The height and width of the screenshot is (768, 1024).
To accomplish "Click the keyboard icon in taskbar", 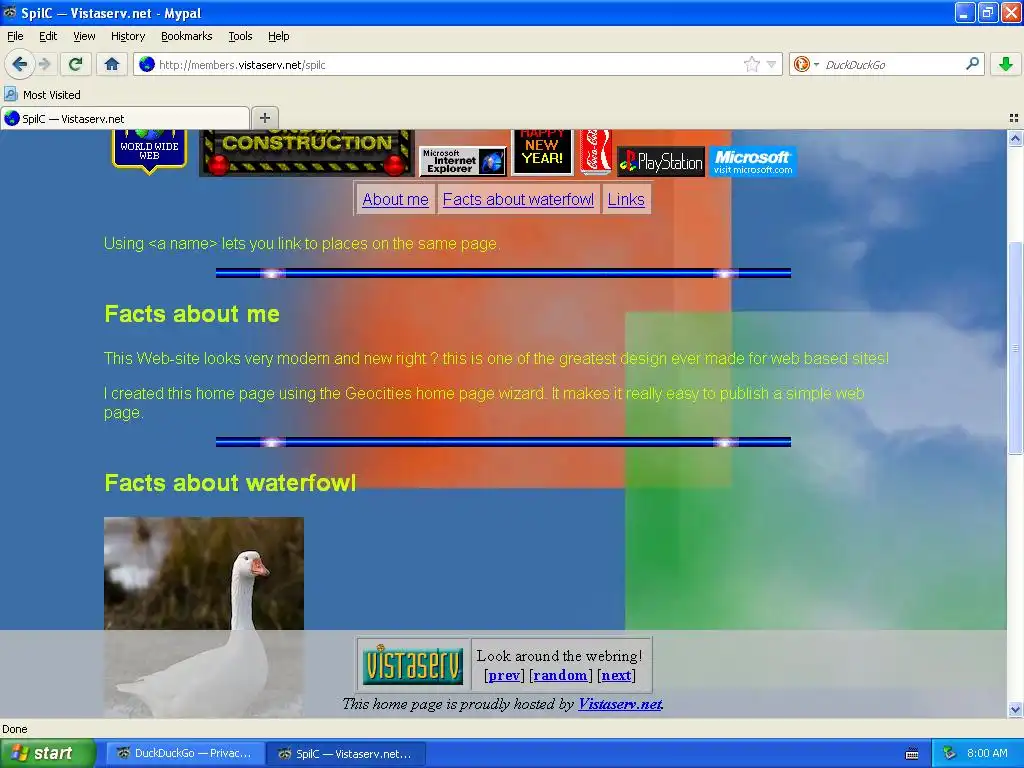I will (x=912, y=754).
